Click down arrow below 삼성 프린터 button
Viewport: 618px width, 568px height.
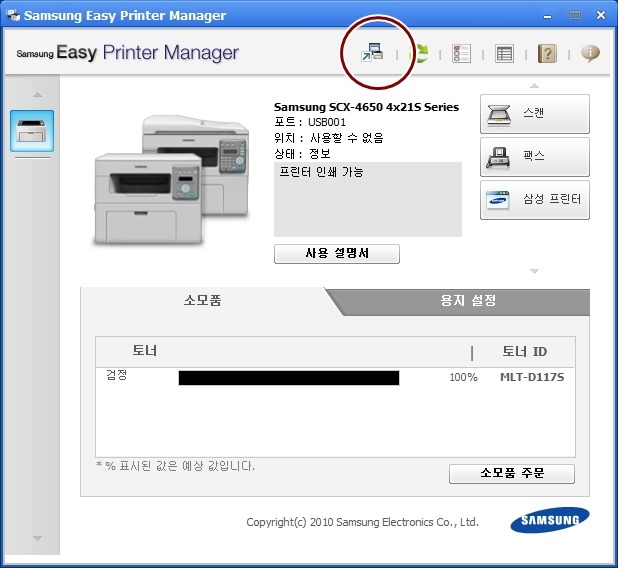[534, 271]
